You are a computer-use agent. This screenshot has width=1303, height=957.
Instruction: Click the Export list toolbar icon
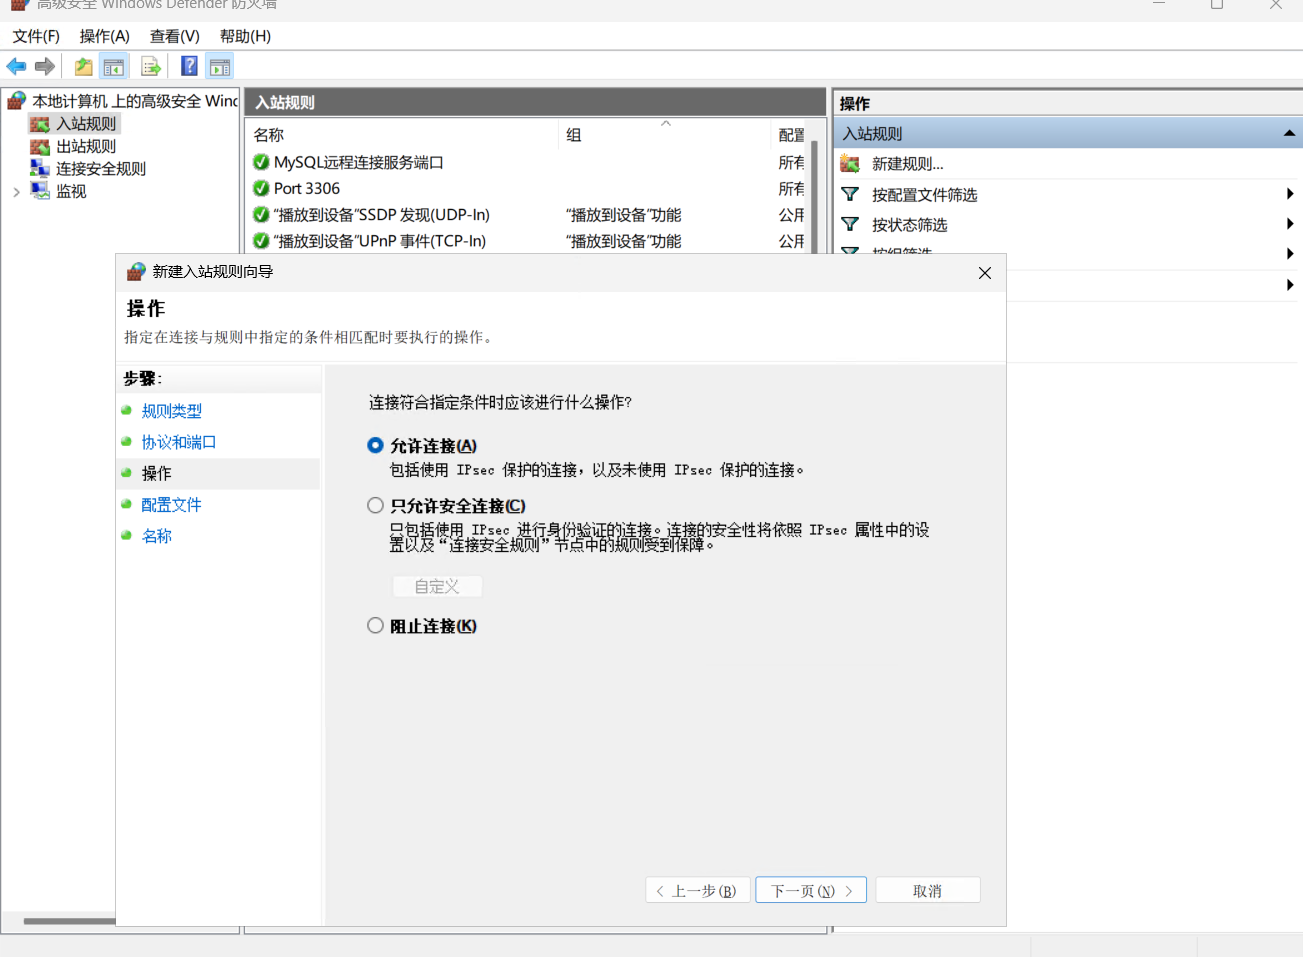[151, 67]
